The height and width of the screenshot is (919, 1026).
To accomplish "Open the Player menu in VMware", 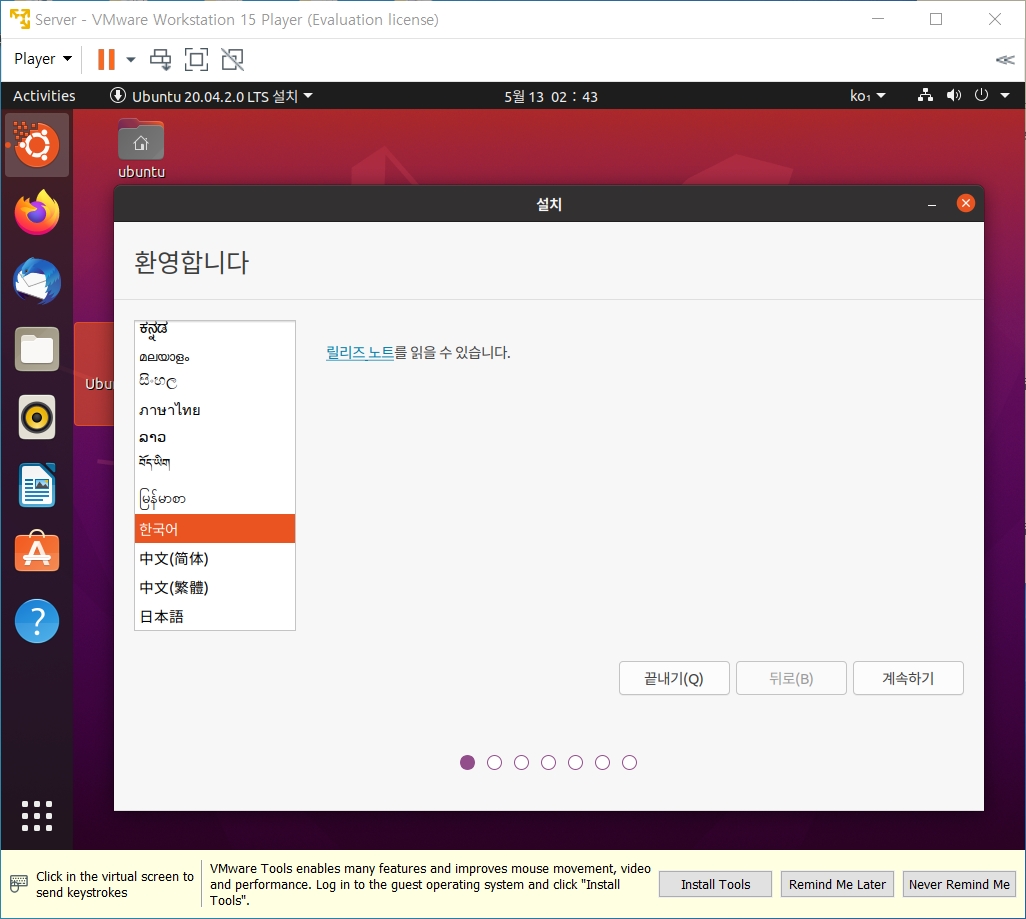I will [43, 59].
